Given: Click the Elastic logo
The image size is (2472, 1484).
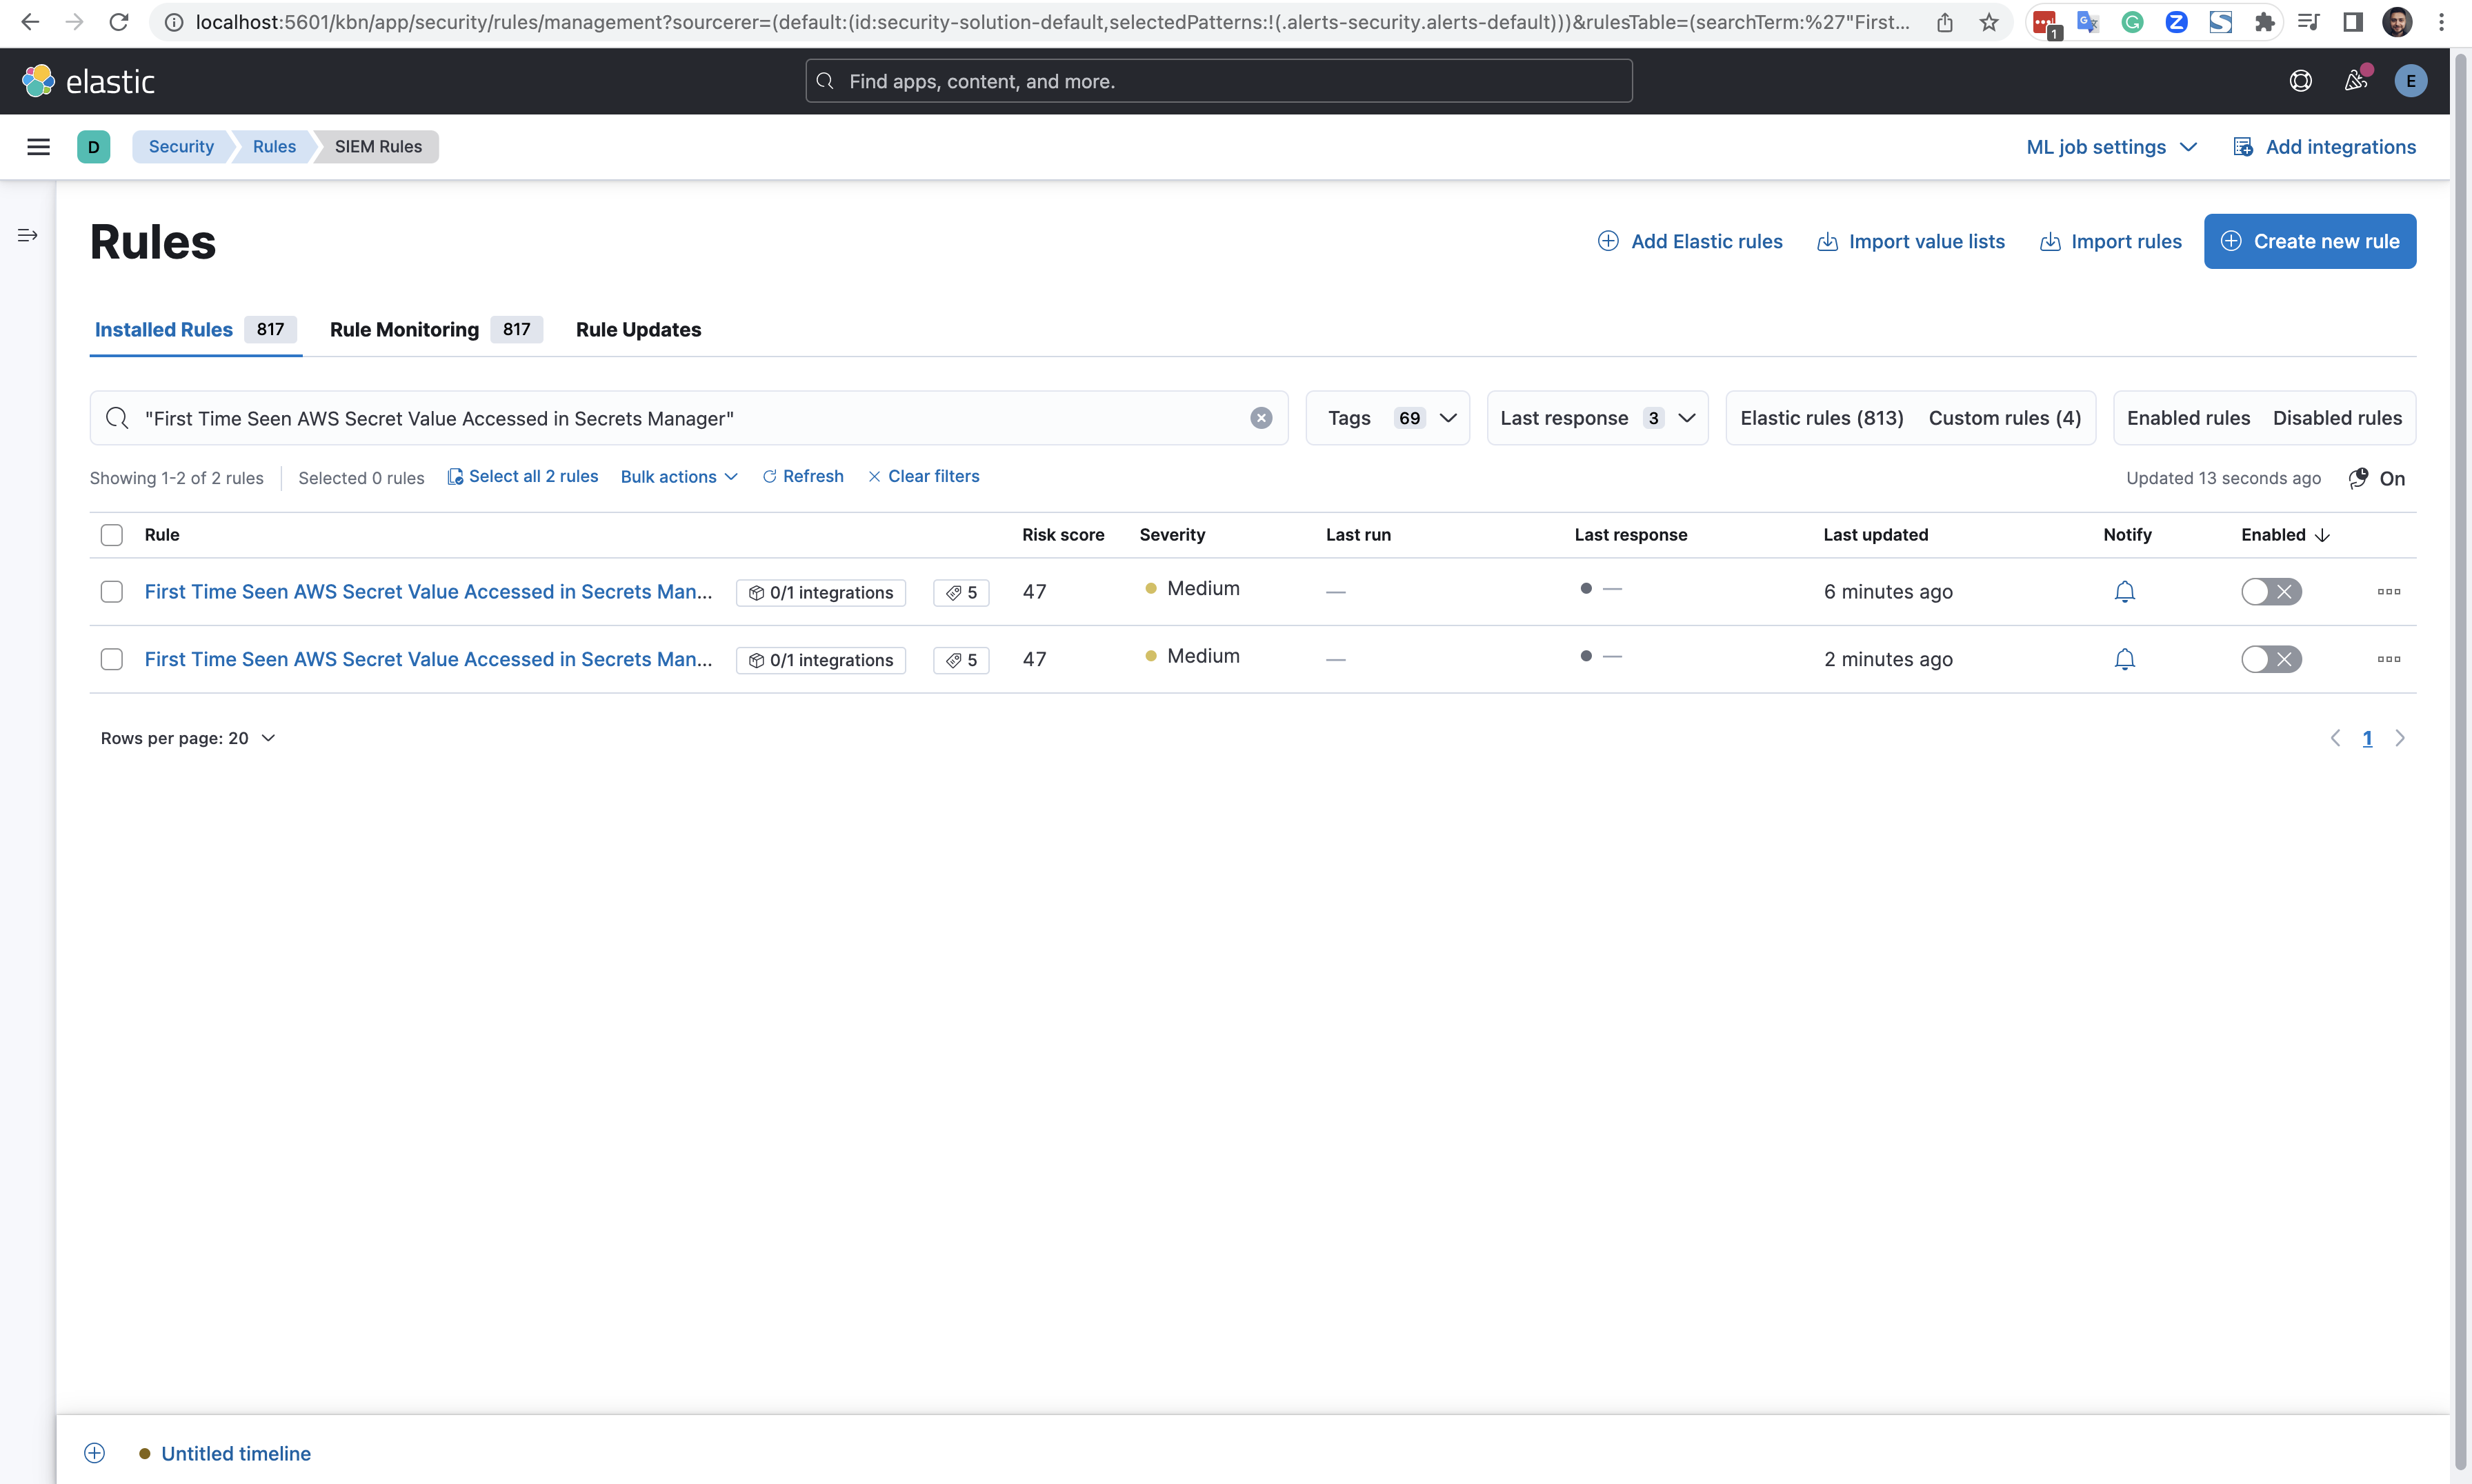Looking at the screenshot, I should click(89, 80).
